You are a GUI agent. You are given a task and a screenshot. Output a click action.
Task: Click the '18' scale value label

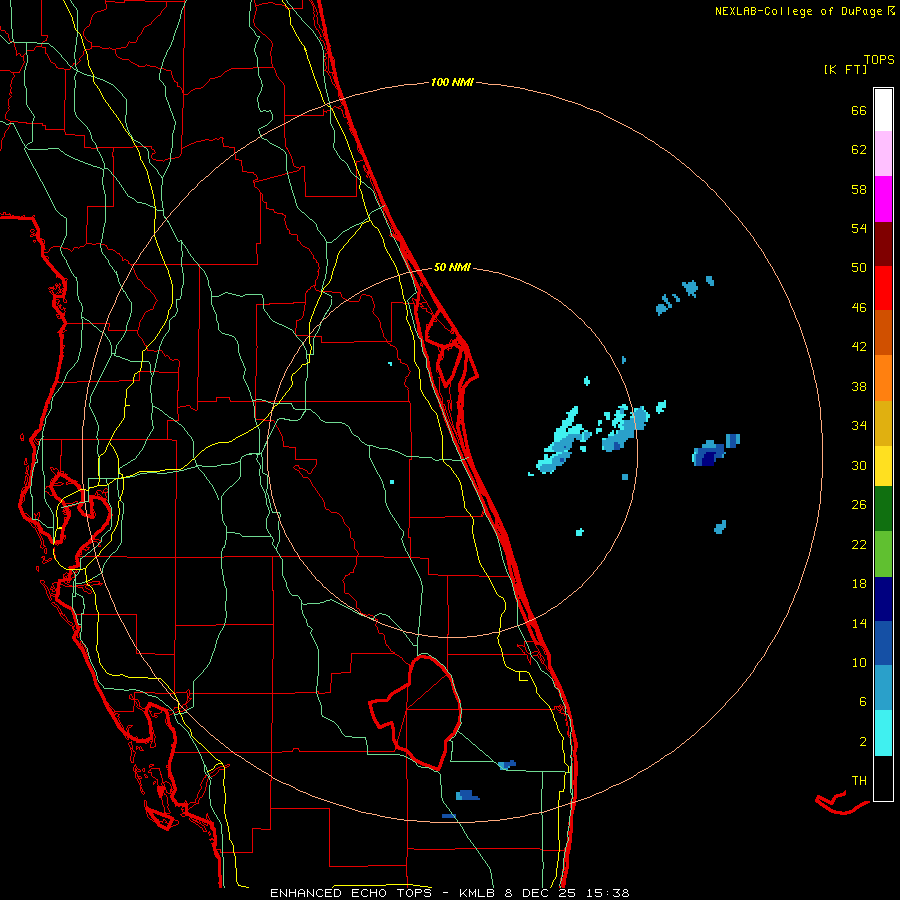859,584
